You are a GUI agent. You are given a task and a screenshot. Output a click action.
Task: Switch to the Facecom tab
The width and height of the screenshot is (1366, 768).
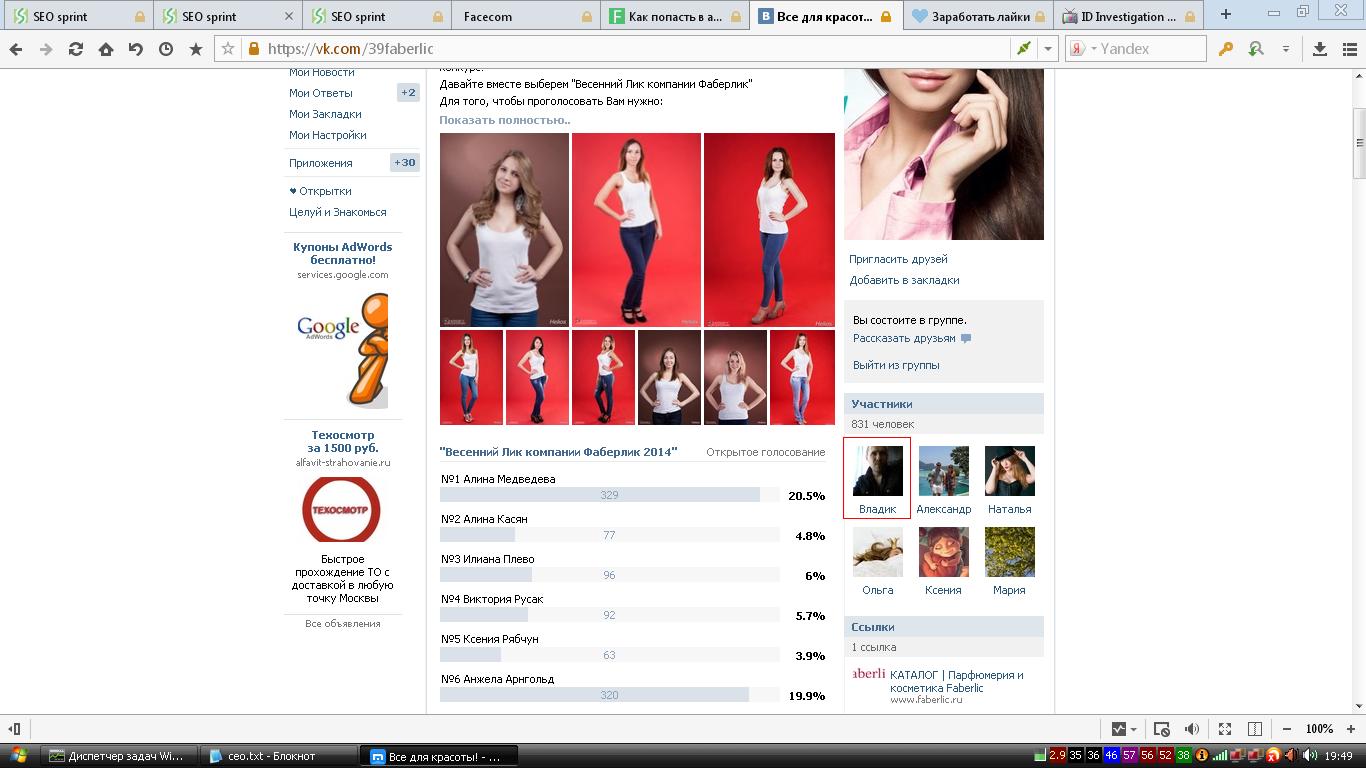(x=526, y=16)
